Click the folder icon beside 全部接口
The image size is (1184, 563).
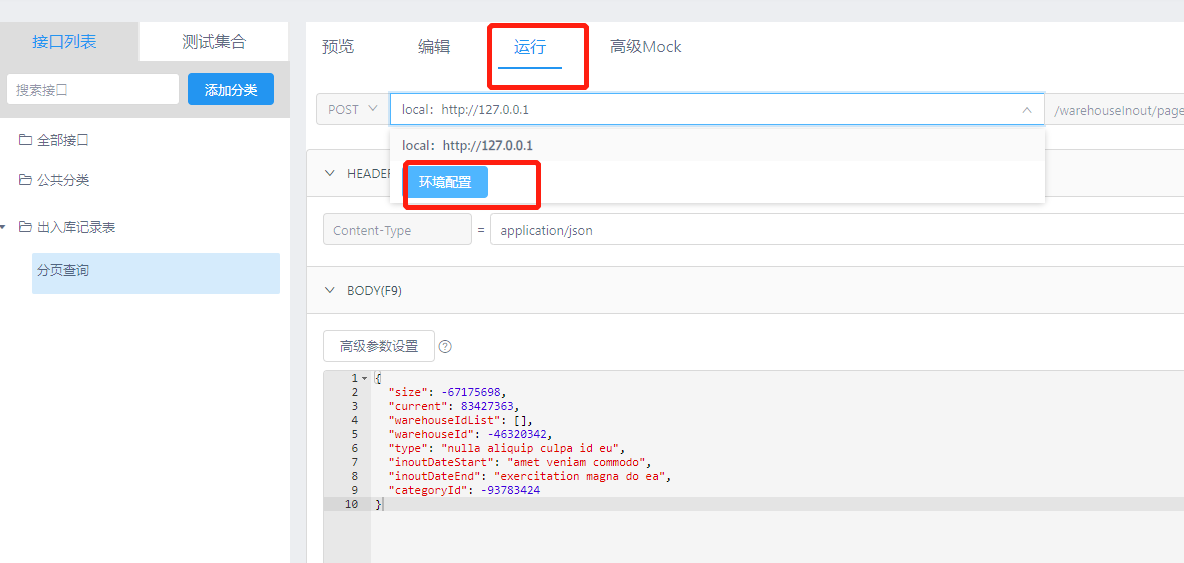25,140
